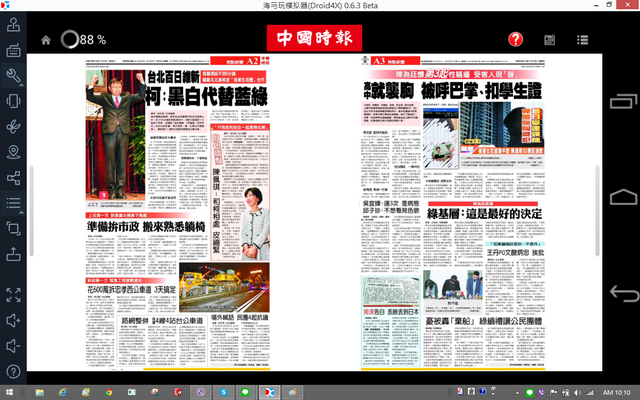Expand the small arrow beside the list icon

point(22,212)
